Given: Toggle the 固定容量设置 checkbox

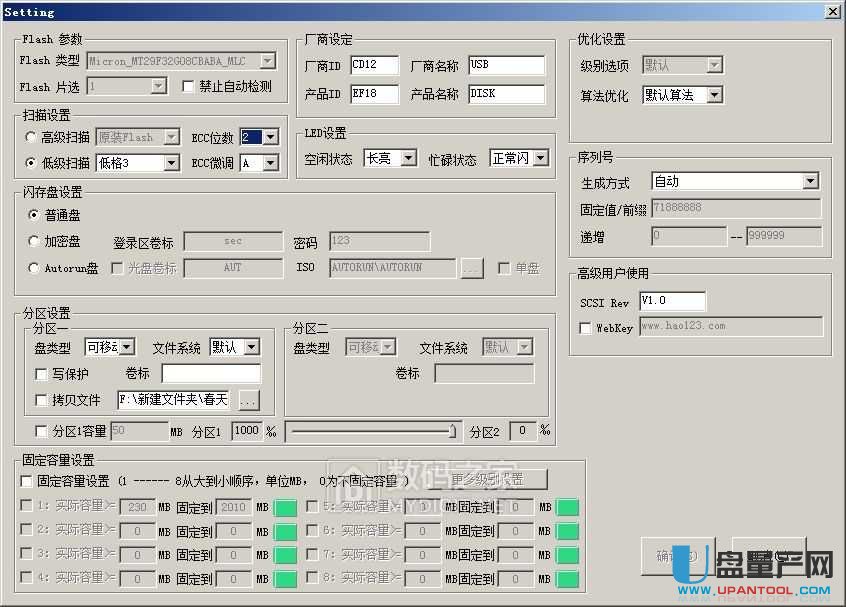Looking at the screenshot, I should pyautogui.click(x=27, y=481).
